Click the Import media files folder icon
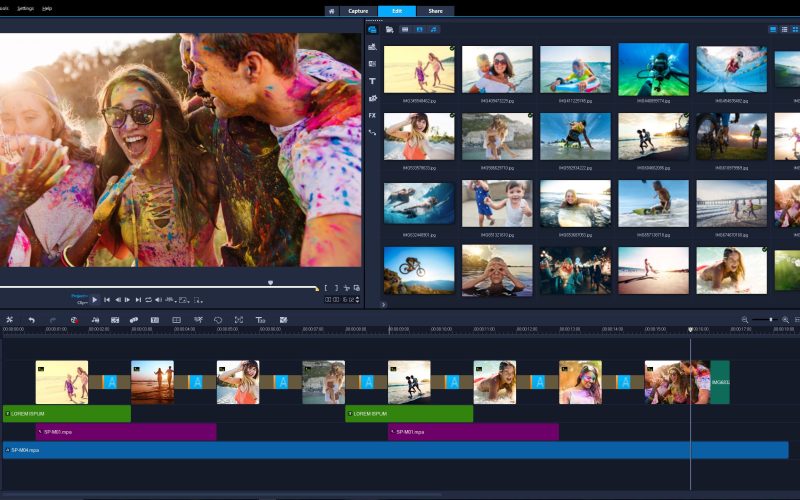This screenshot has width=800, height=500. point(389,30)
